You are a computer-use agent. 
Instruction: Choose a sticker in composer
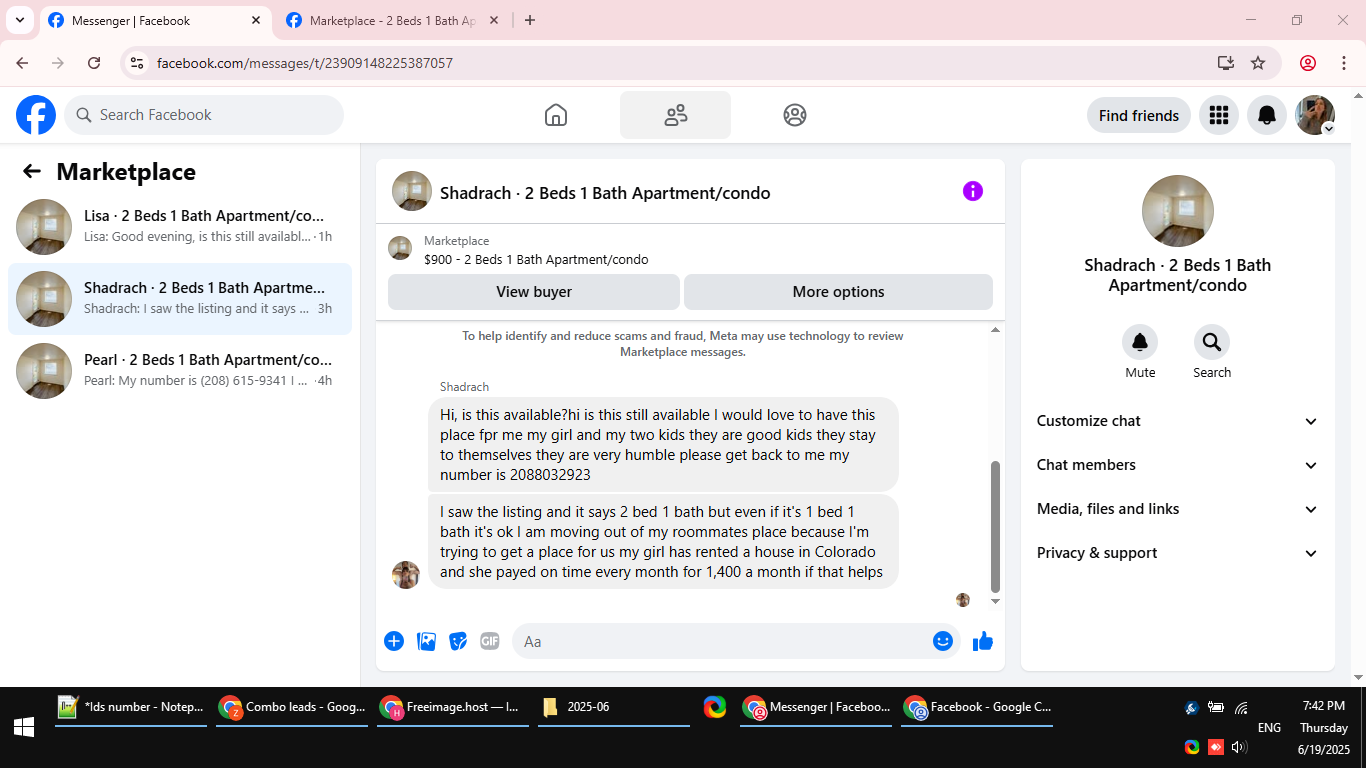coord(458,641)
